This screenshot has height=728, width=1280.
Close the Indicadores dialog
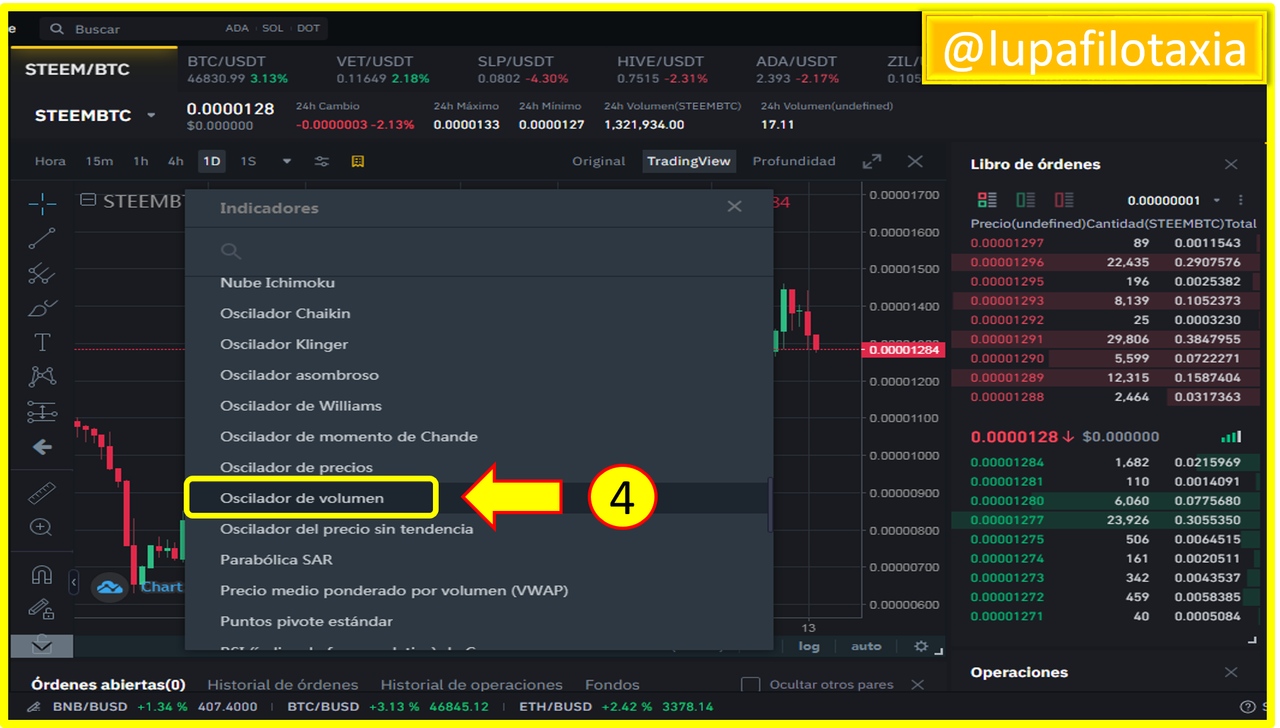coord(734,206)
